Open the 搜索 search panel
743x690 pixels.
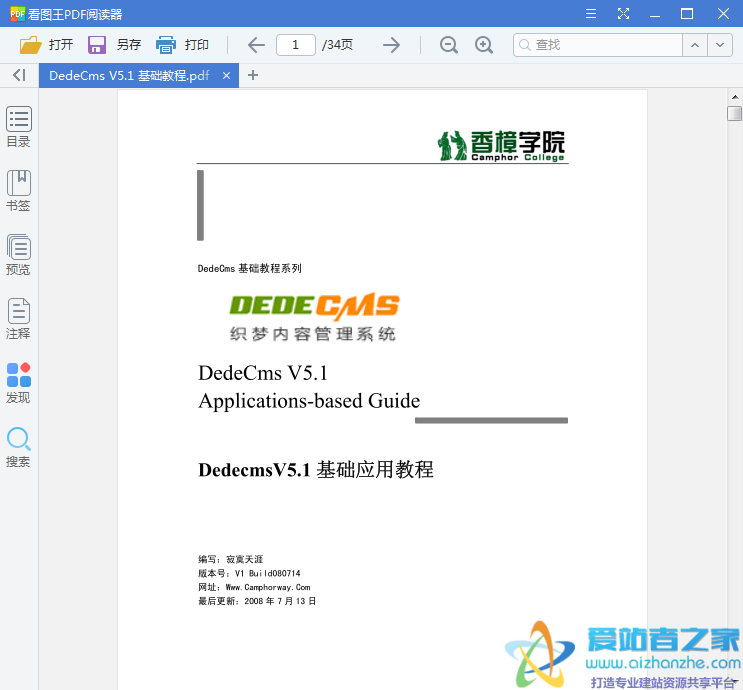pyautogui.click(x=18, y=447)
